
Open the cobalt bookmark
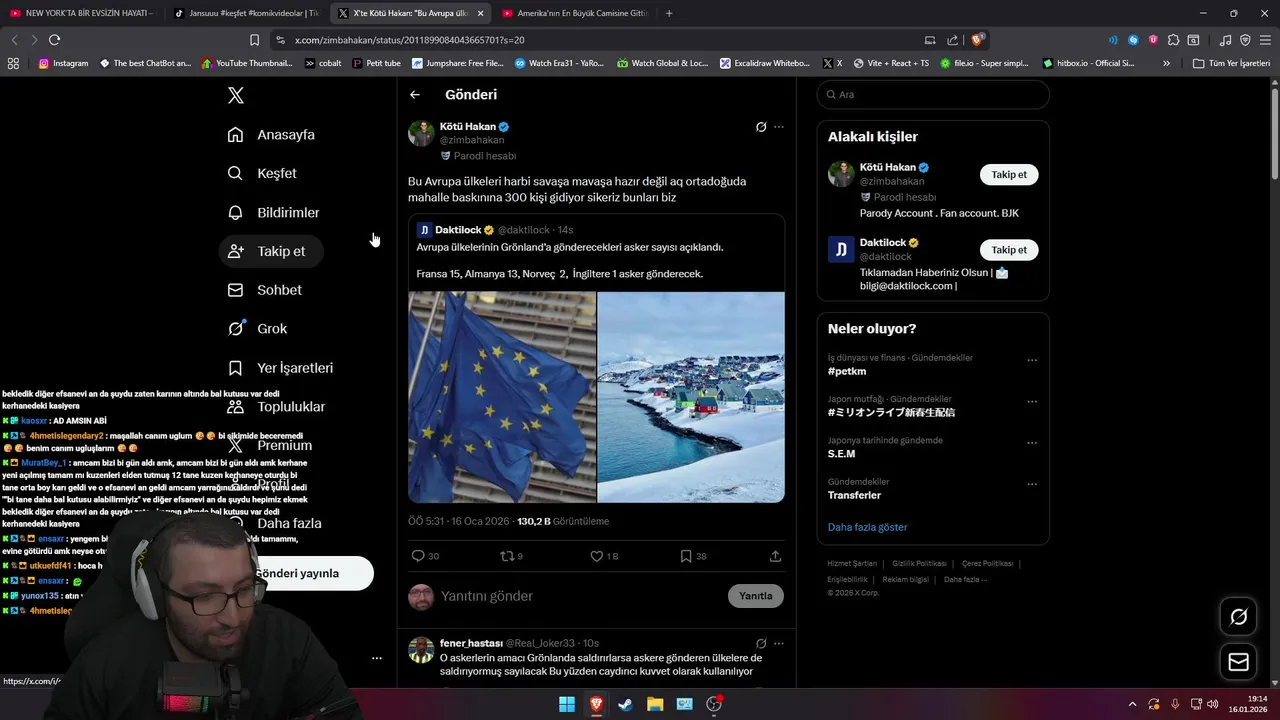pos(323,63)
